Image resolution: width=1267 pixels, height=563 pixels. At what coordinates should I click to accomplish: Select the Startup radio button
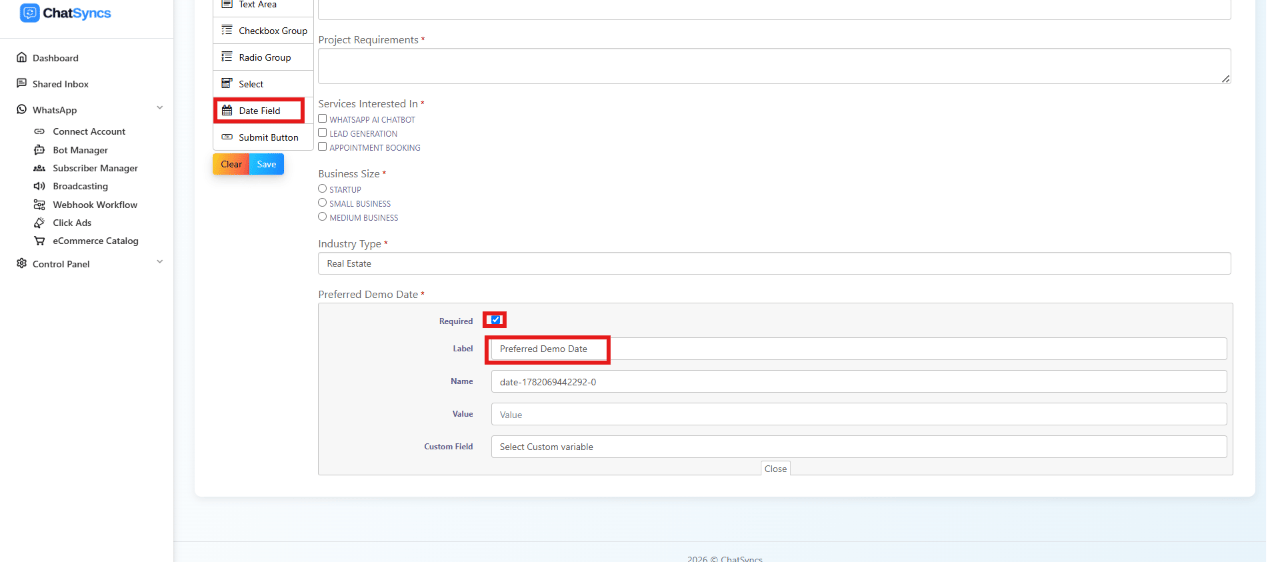pos(322,189)
